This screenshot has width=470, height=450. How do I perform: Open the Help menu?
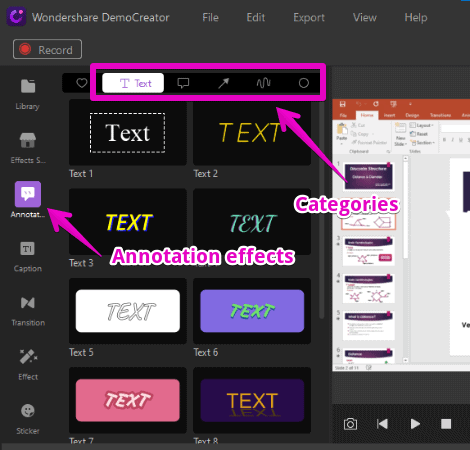(416, 17)
